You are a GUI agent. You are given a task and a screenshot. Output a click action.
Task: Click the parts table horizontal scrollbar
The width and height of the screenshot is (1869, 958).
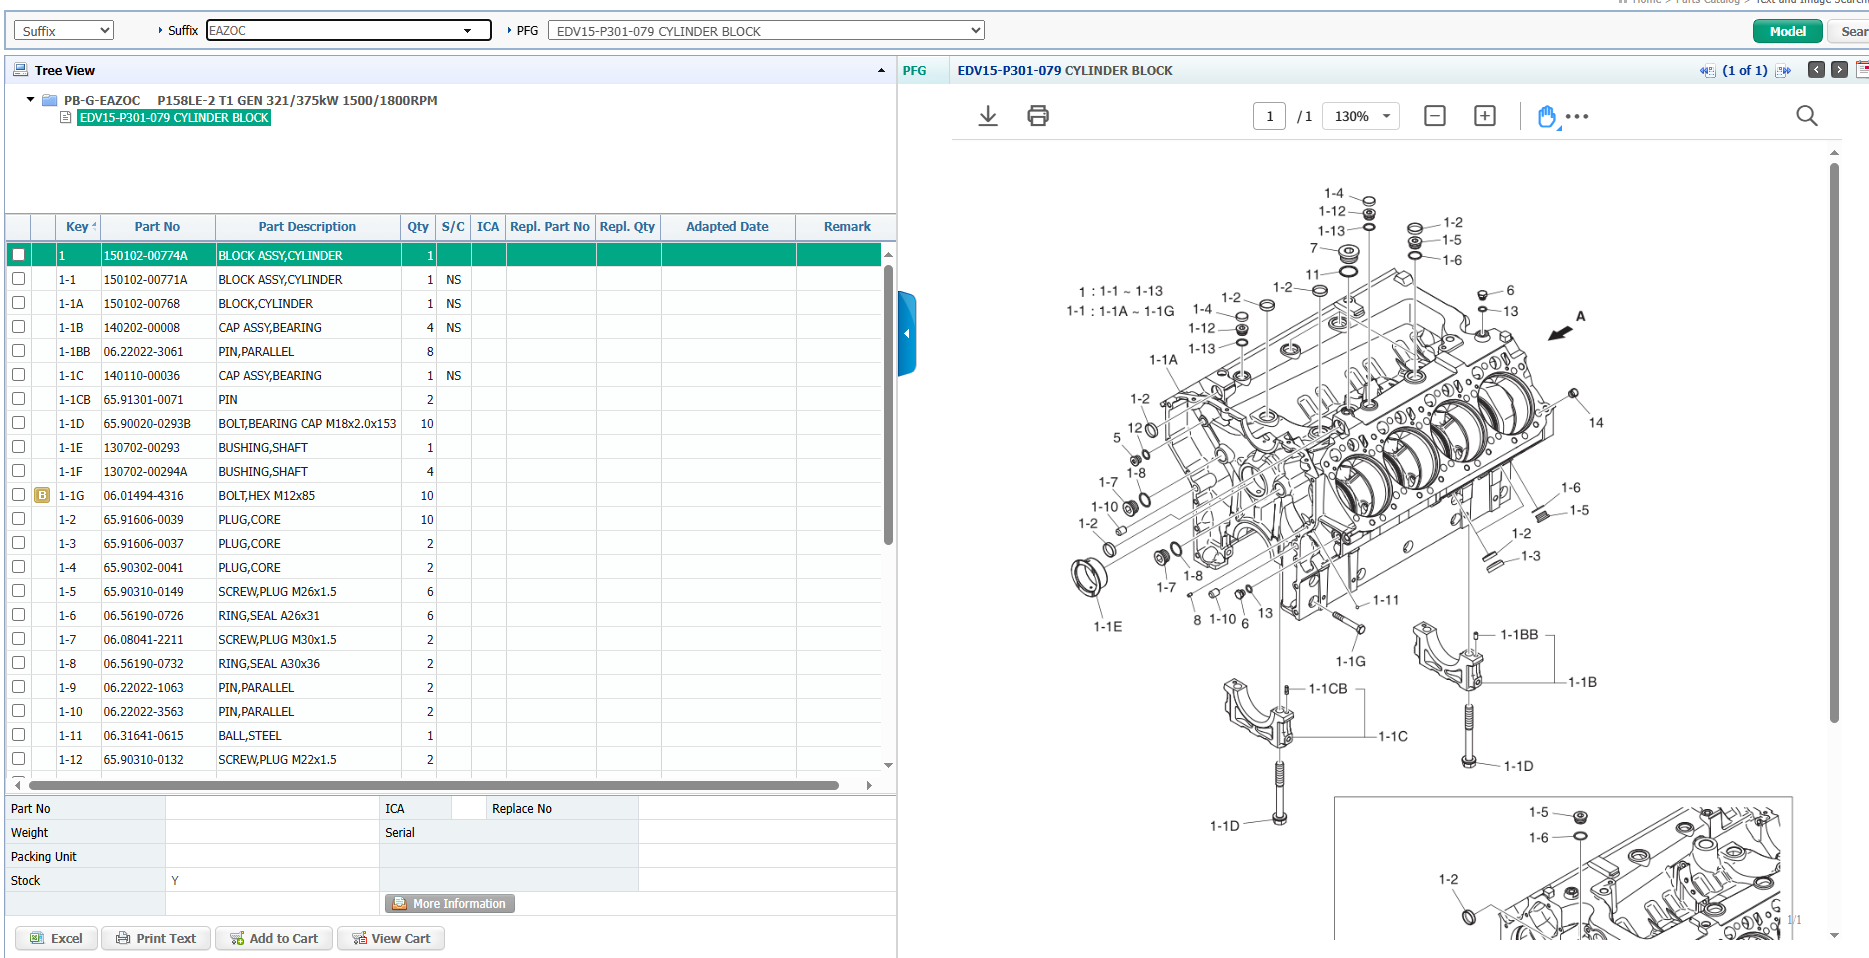(434, 785)
